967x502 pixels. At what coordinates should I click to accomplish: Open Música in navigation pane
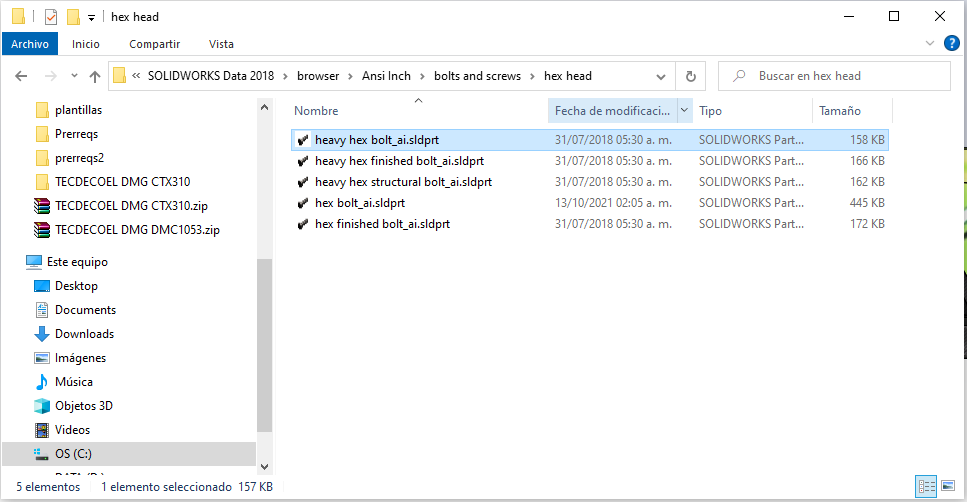point(73,382)
